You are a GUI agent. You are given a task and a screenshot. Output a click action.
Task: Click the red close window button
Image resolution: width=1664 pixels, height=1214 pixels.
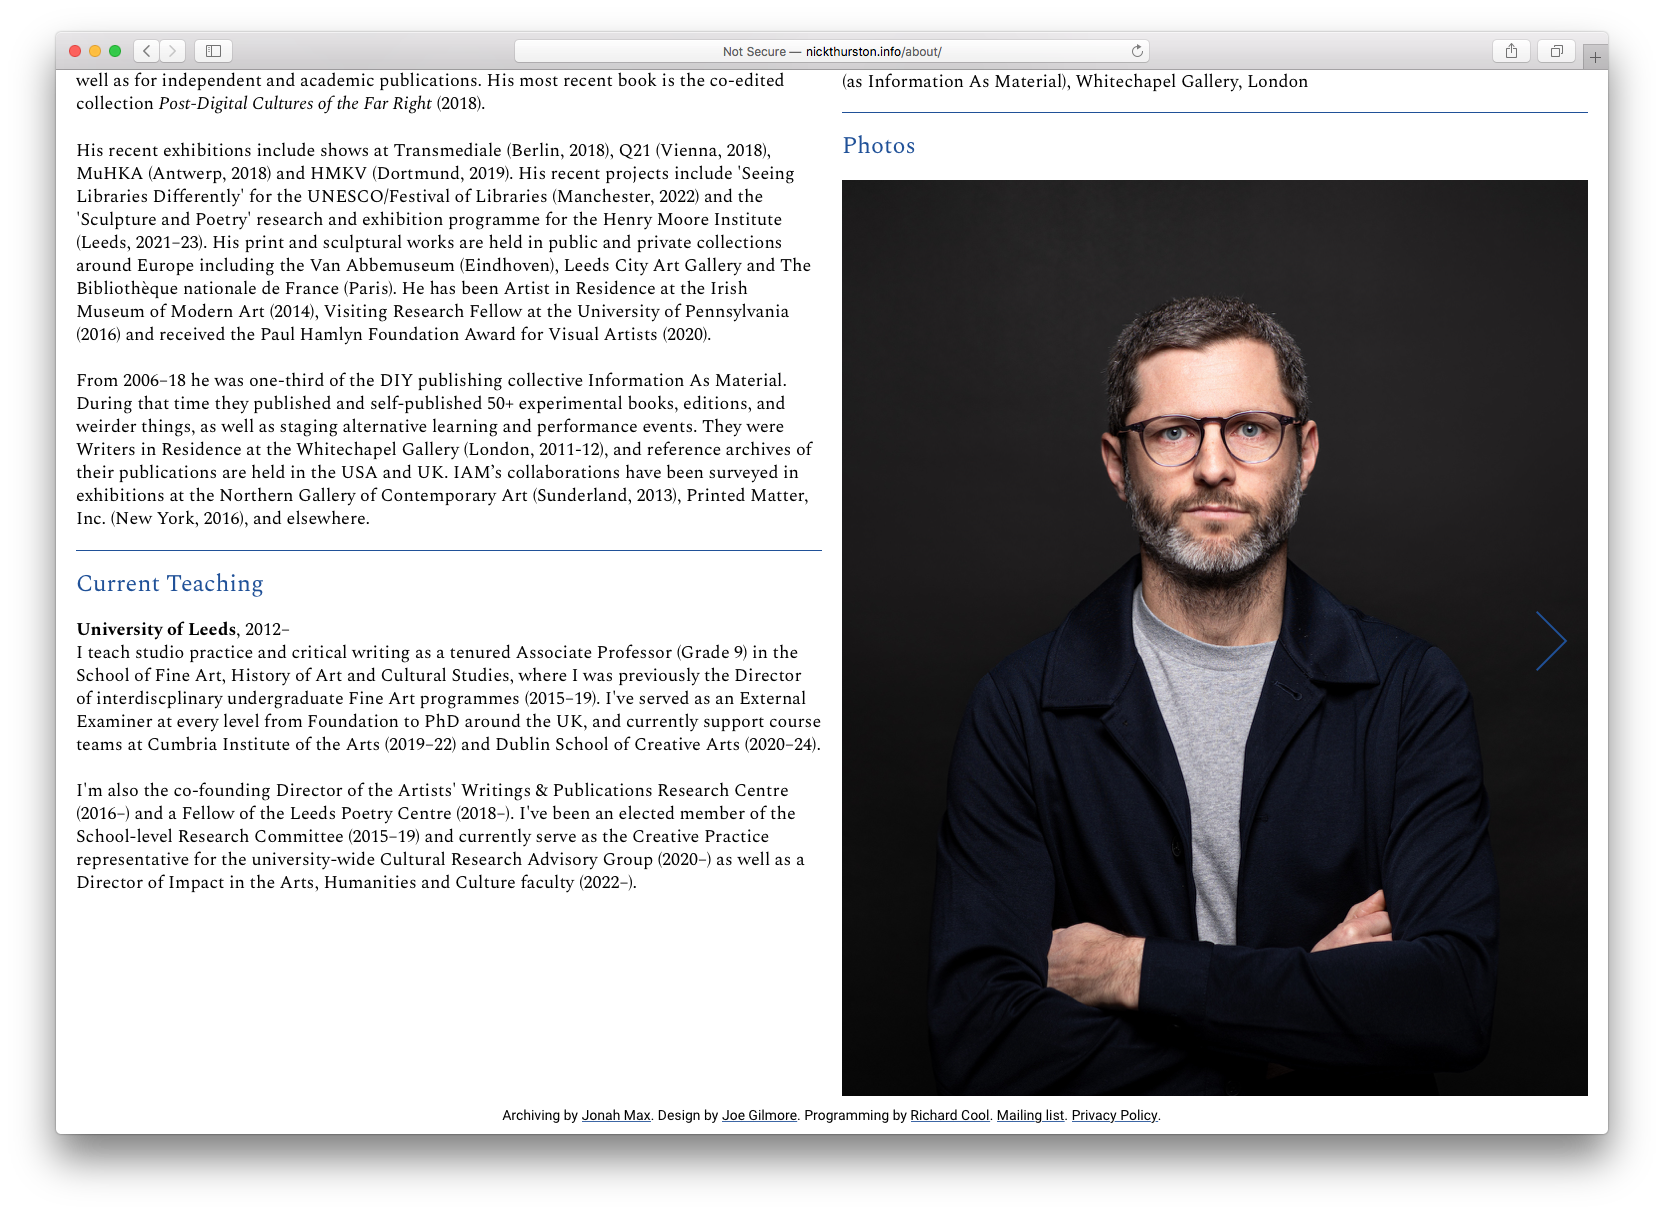coord(75,51)
